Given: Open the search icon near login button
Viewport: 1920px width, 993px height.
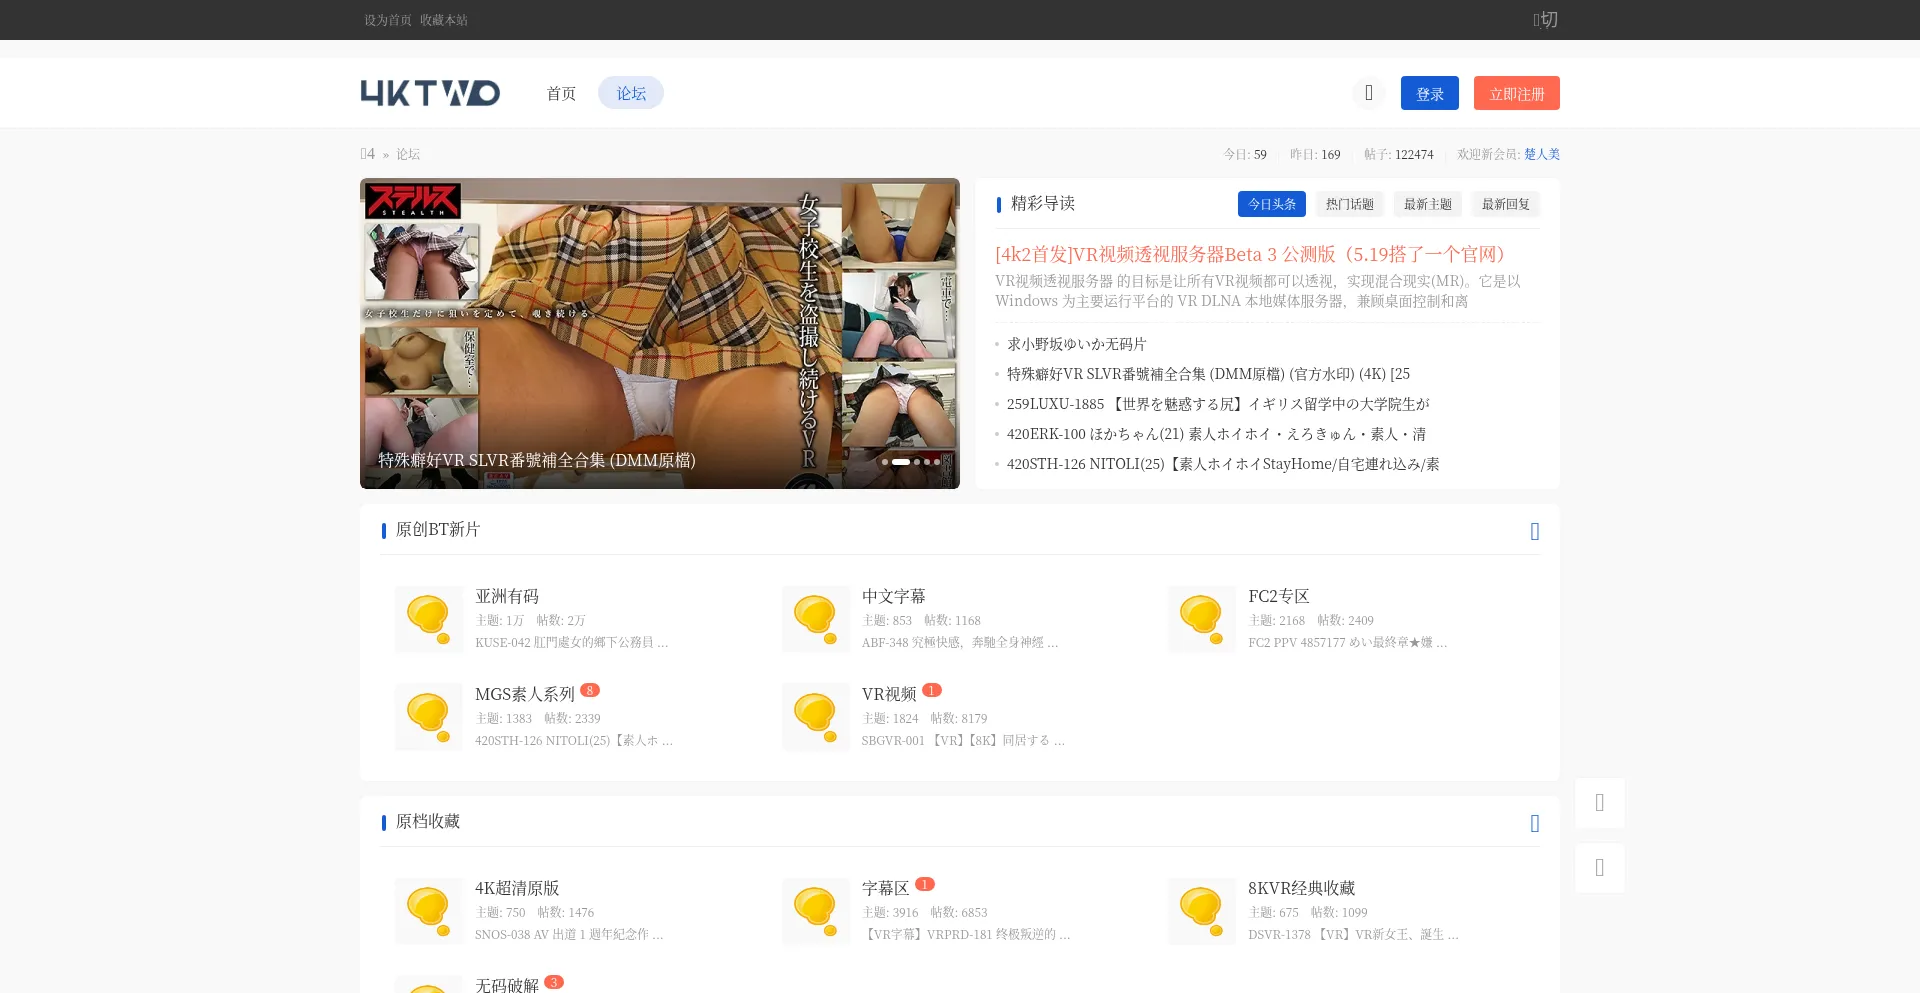Looking at the screenshot, I should click(1369, 93).
